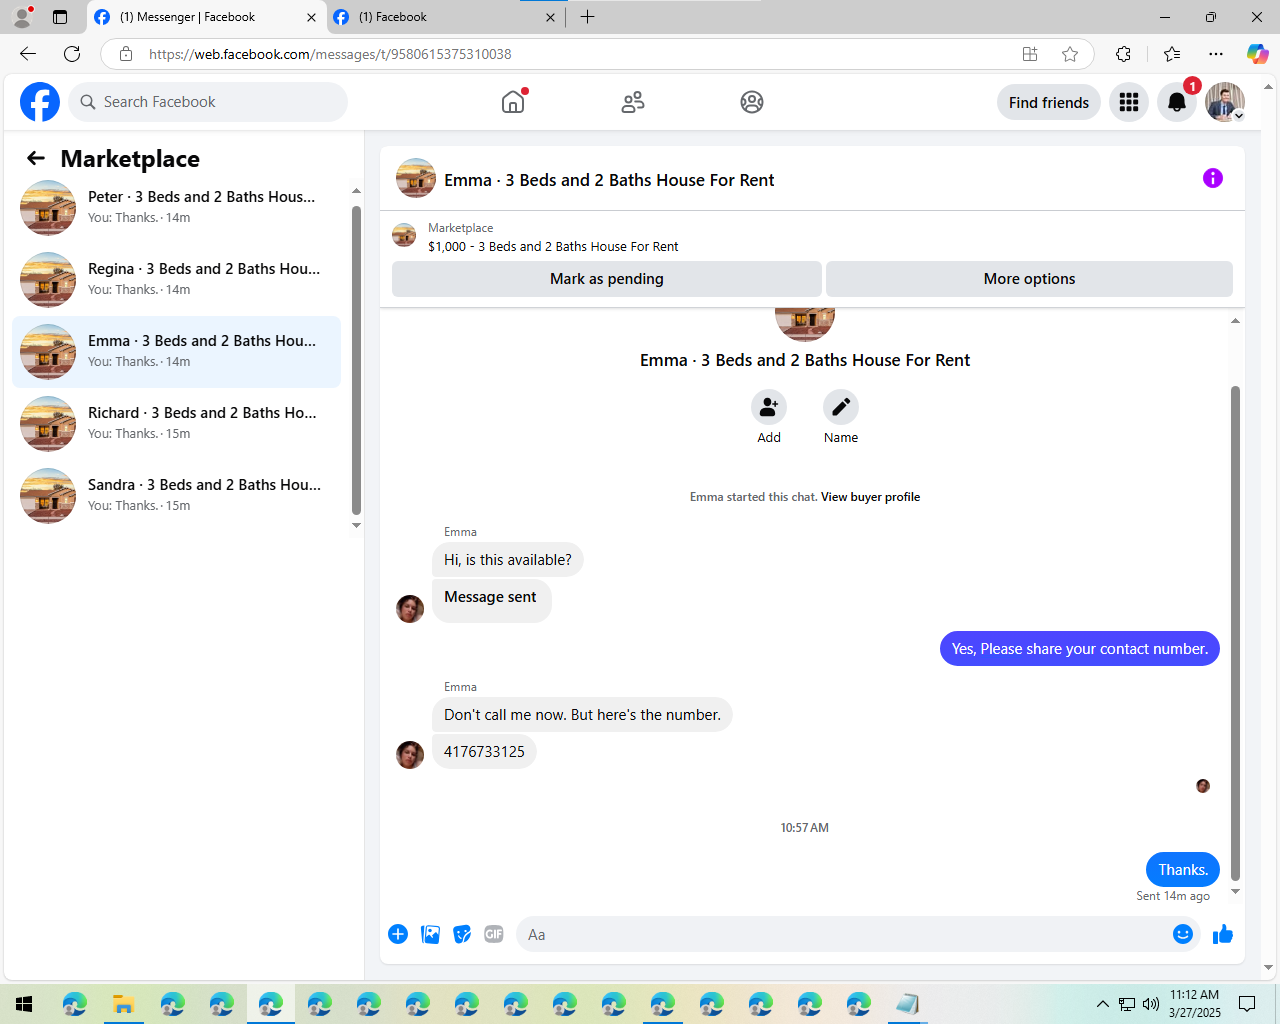Focus the Search Facebook field
Screen dimensions: 1280x1024
[208, 102]
